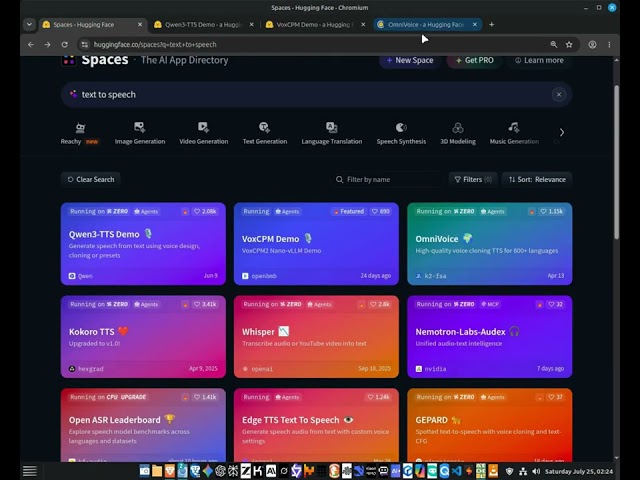This screenshot has height=480, width=640.
Task: Select the Video Generation category icon
Action: pos(203,127)
